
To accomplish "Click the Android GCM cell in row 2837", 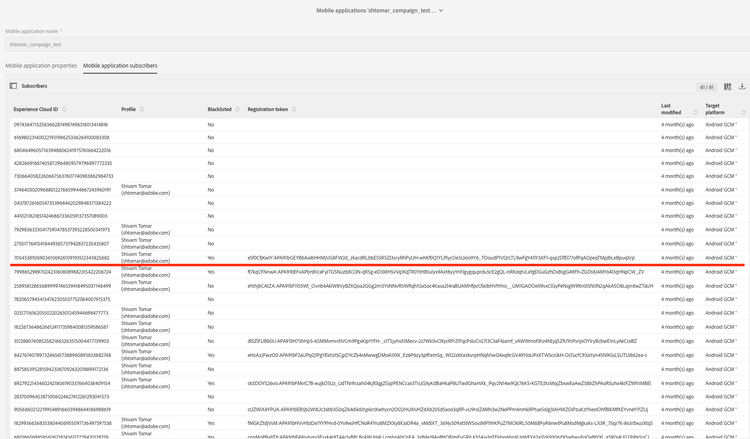I will (721, 397).
